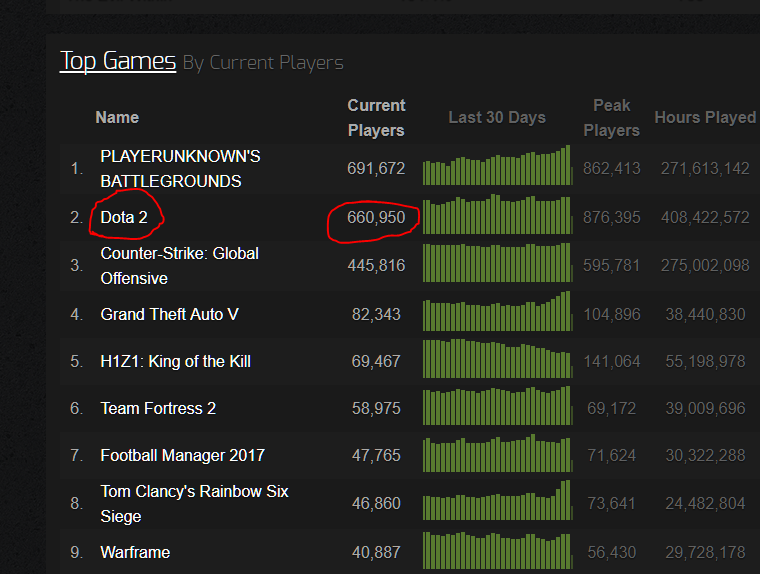Click the hours played value 30,322,288
This screenshot has height=574, width=760.
(705, 455)
